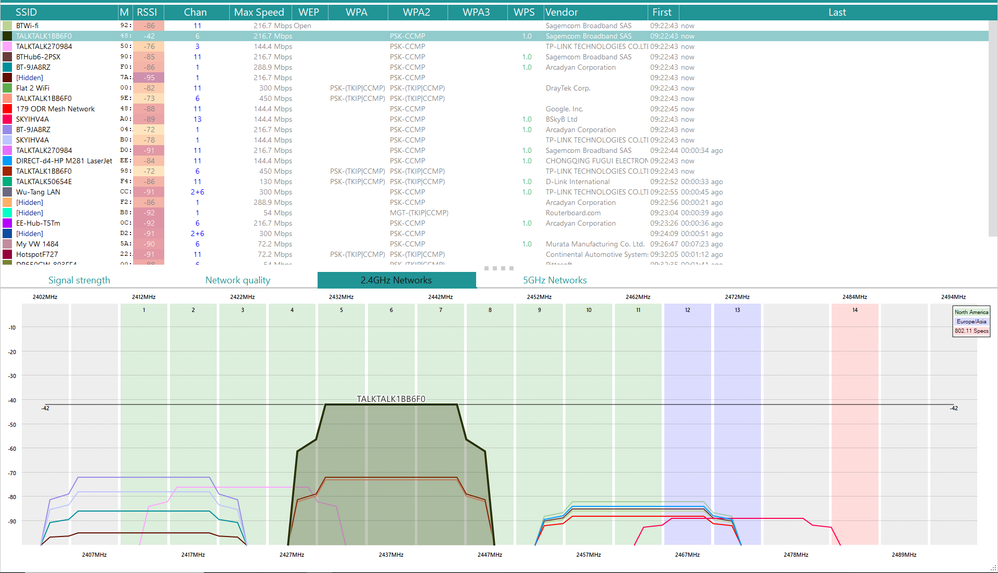Click the channel 13 band in the graph

tap(737, 424)
